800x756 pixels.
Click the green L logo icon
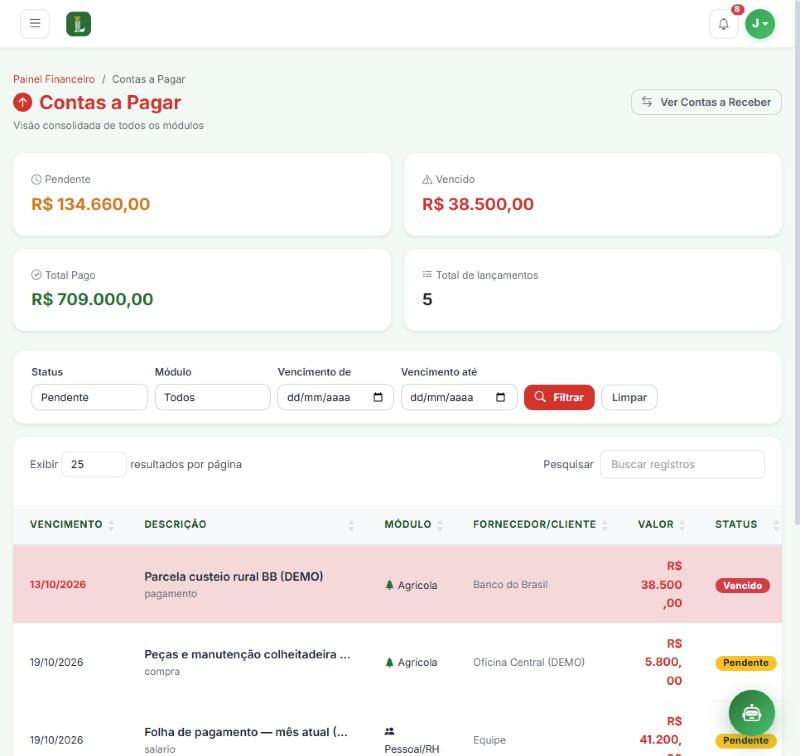point(79,24)
